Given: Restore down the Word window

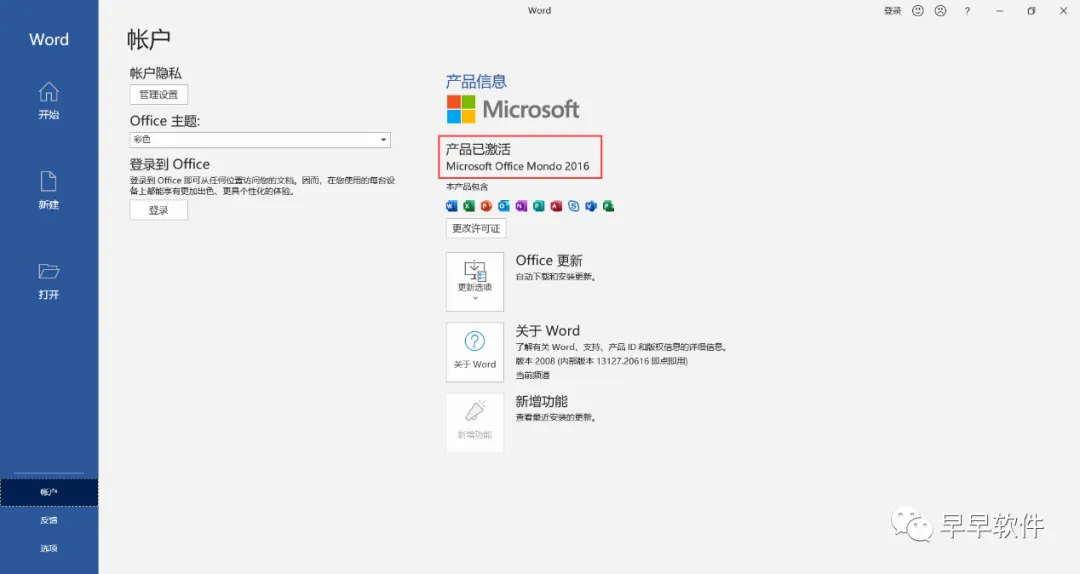Looking at the screenshot, I should click(1031, 11).
